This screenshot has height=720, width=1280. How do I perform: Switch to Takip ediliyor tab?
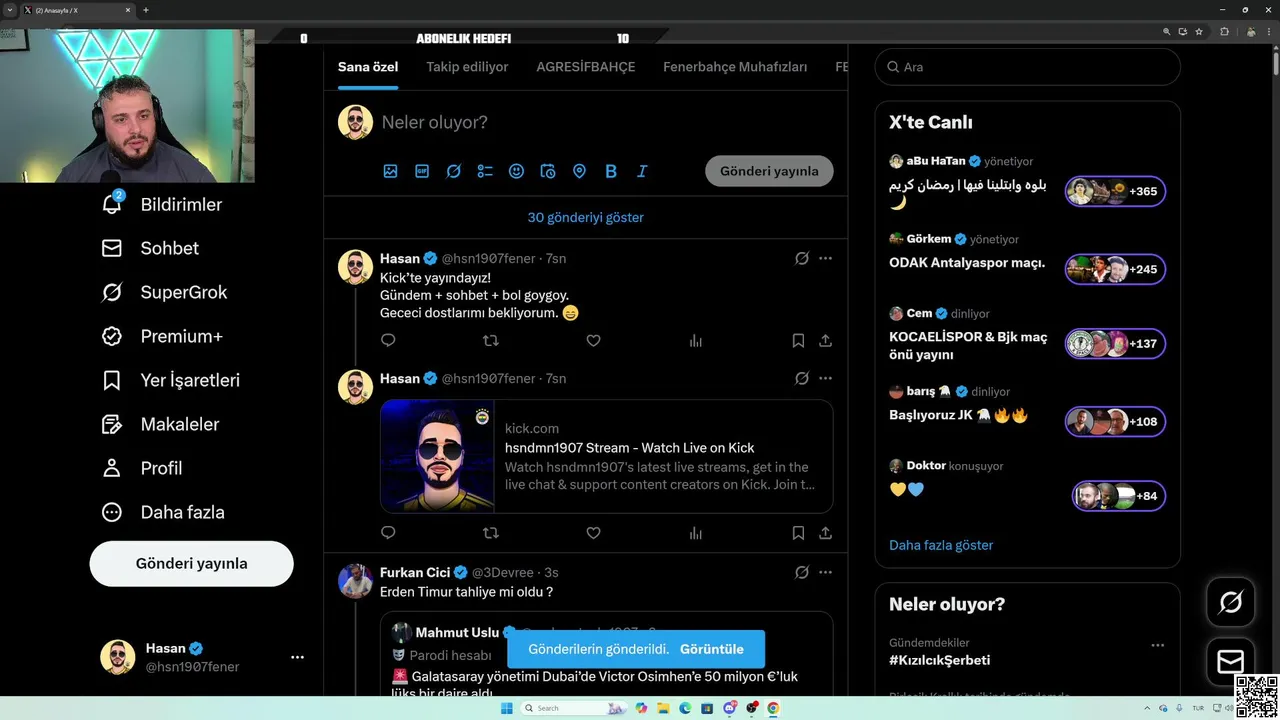[467, 67]
